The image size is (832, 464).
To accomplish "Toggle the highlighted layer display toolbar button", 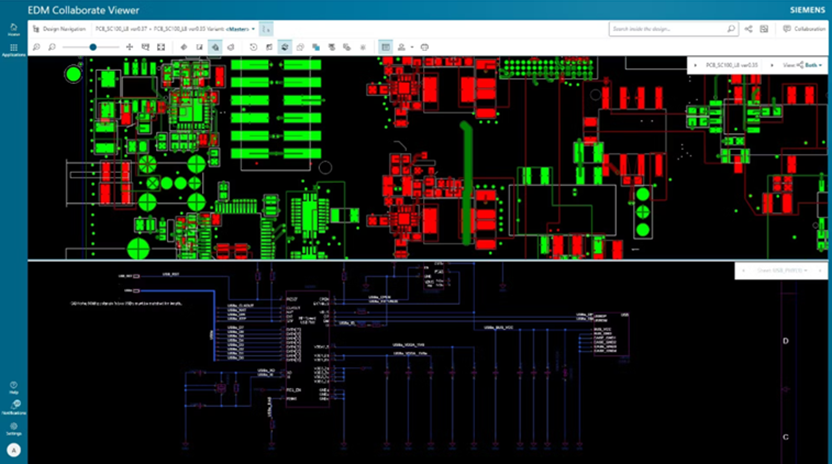I will pyautogui.click(x=215, y=47).
